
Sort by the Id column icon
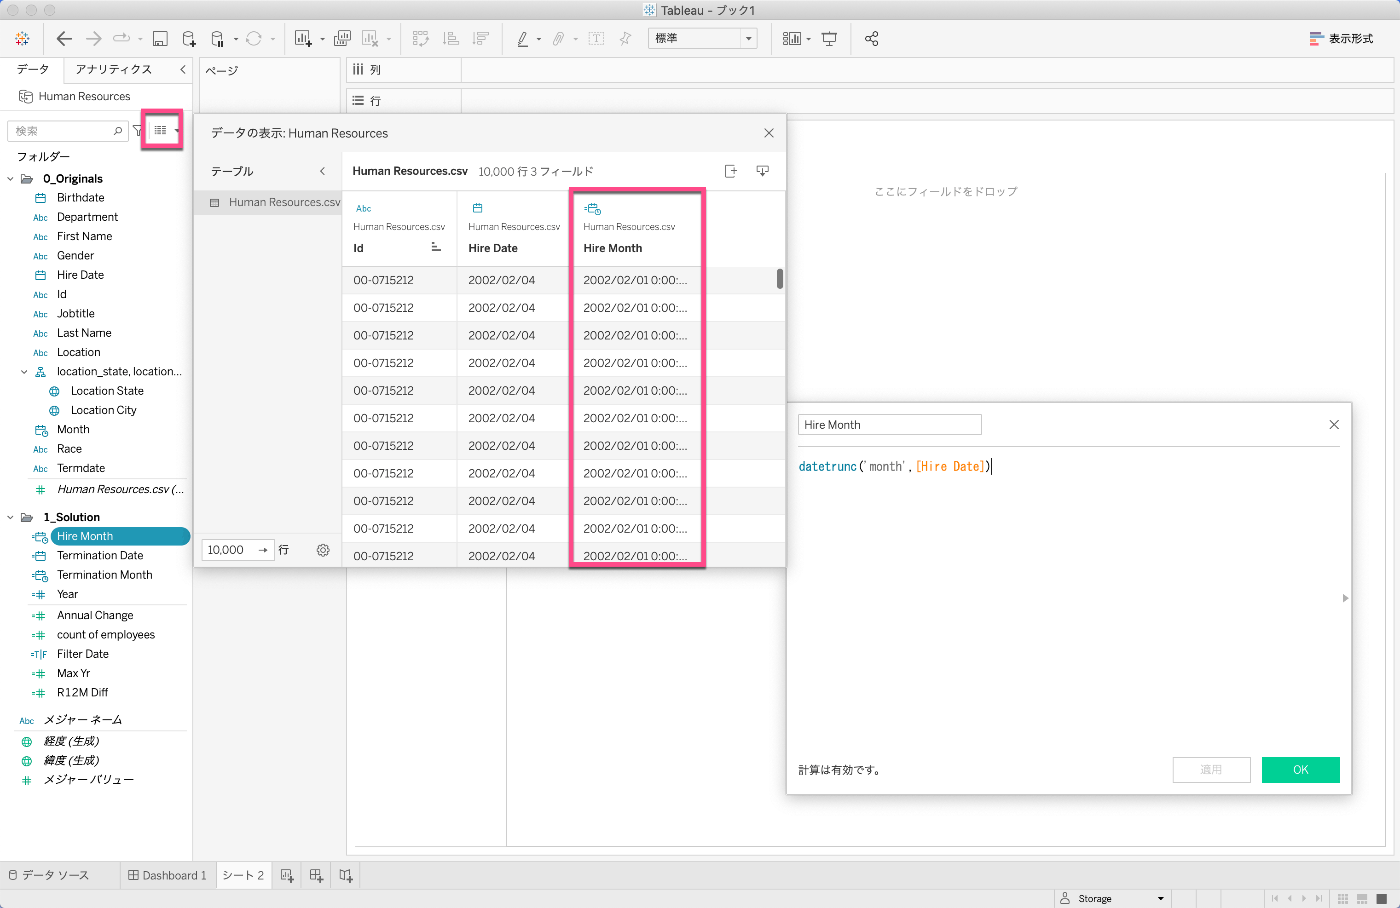click(436, 247)
